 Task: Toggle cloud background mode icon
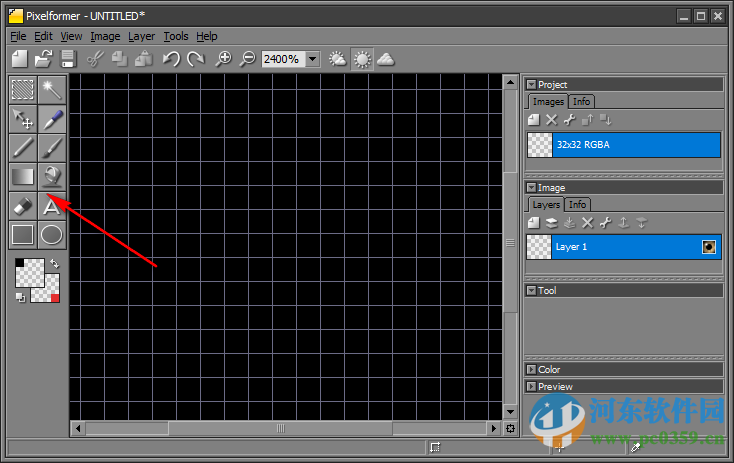386,59
